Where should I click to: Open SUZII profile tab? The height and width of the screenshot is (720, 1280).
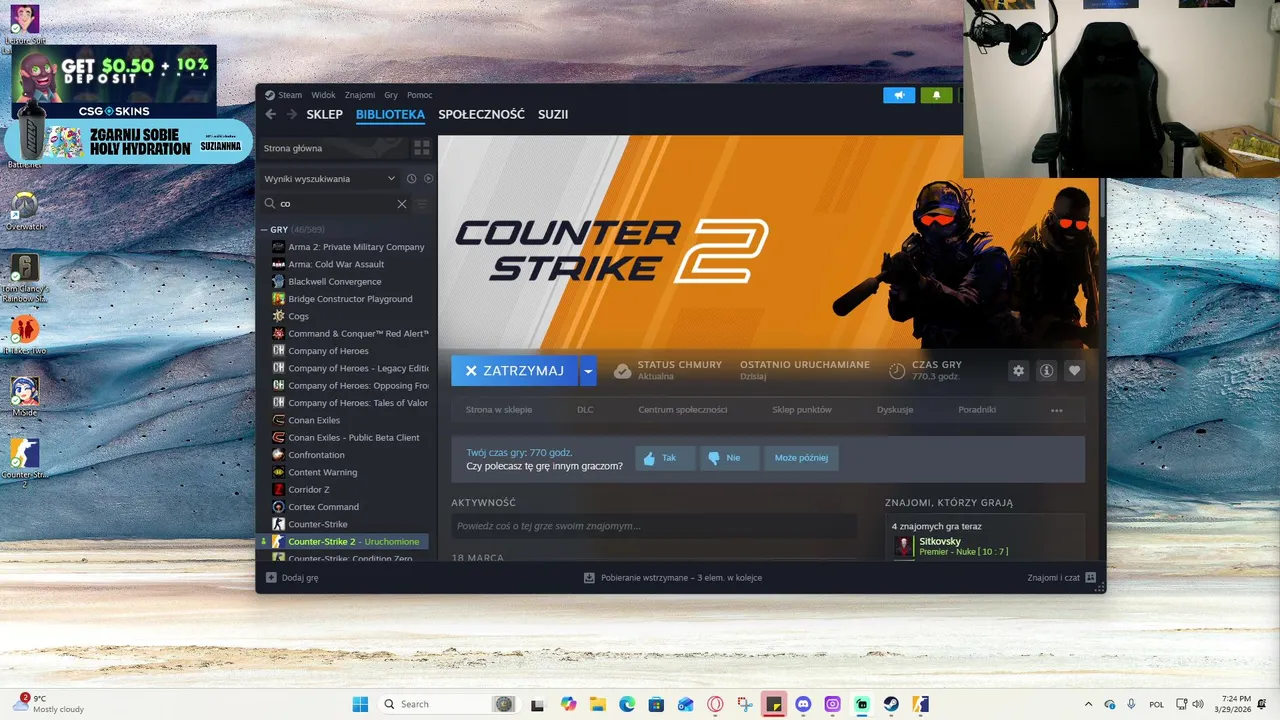point(553,114)
